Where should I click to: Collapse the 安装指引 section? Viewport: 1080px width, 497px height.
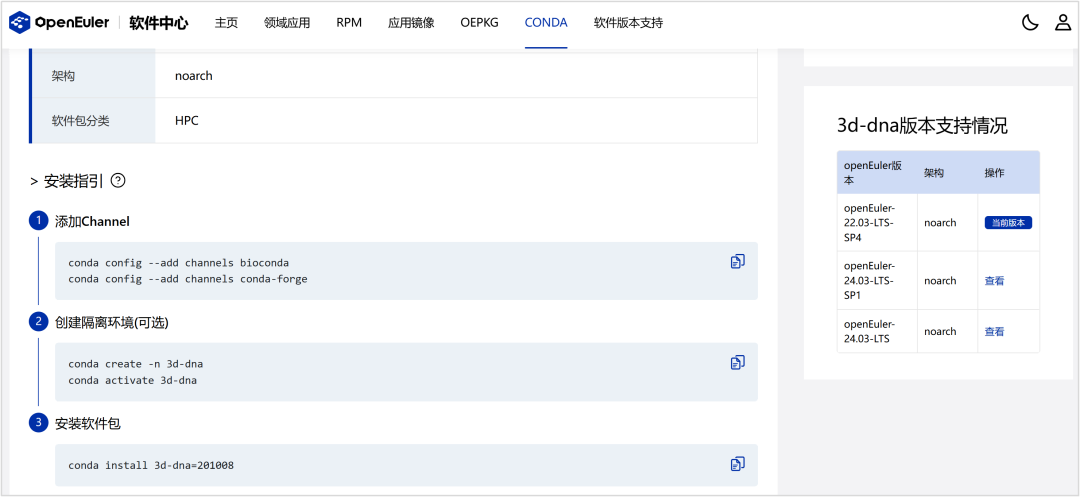(67, 181)
